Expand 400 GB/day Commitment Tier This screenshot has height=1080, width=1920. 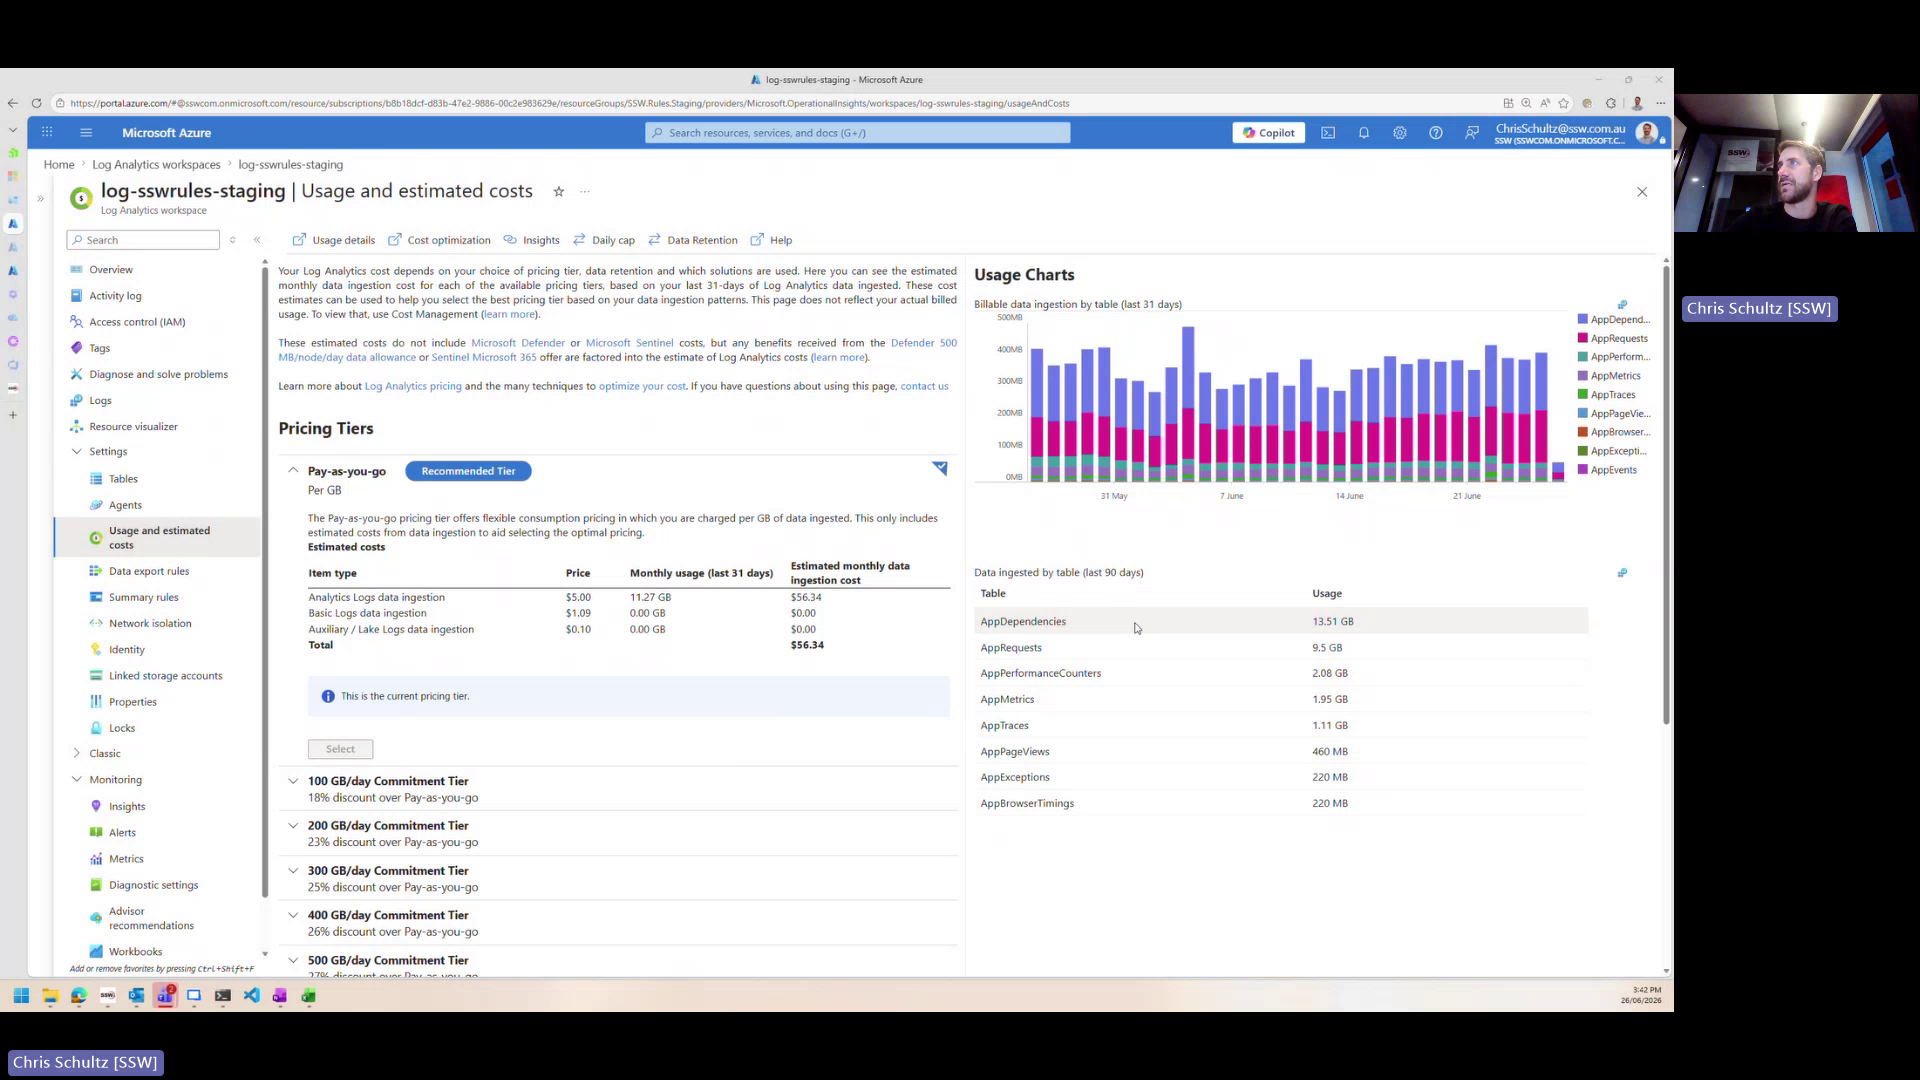click(x=293, y=915)
